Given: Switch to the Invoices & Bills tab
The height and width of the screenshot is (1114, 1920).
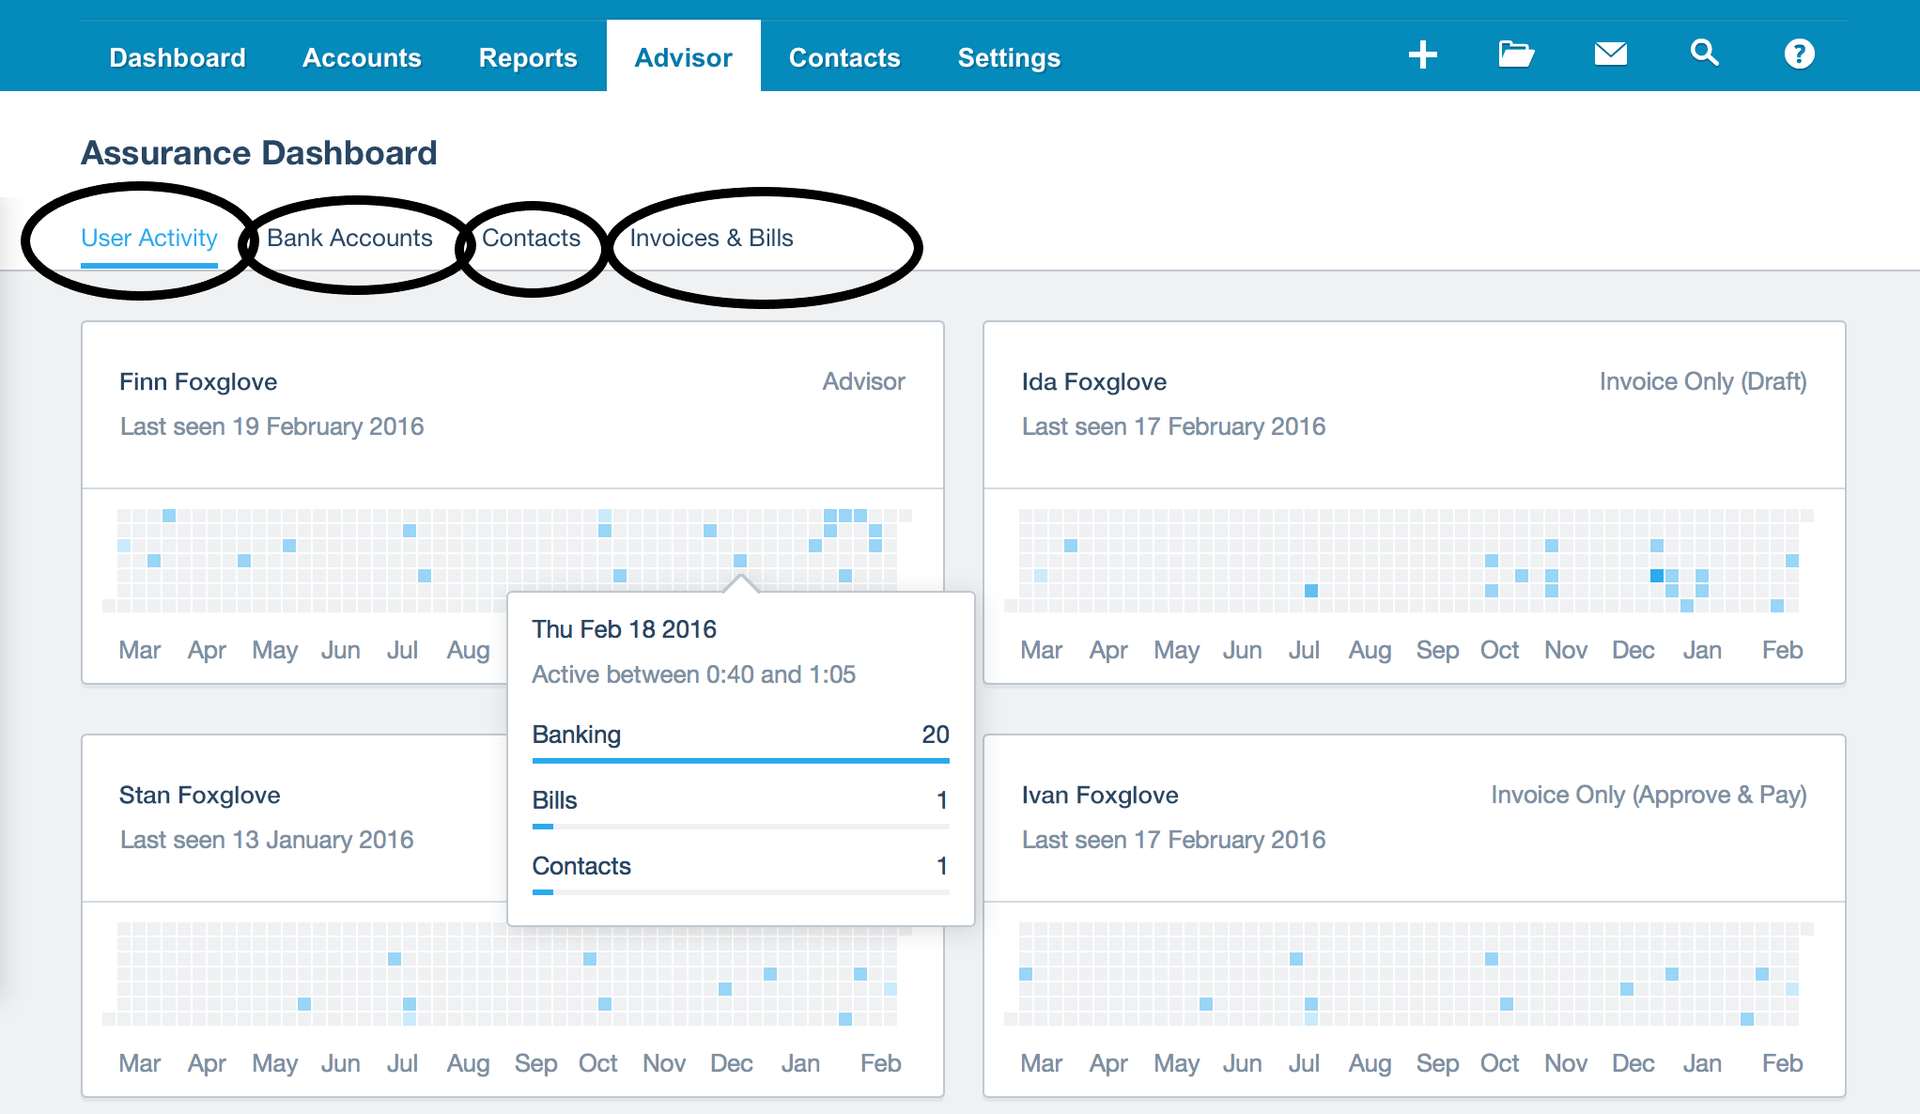Looking at the screenshot, I should [711, 238].
